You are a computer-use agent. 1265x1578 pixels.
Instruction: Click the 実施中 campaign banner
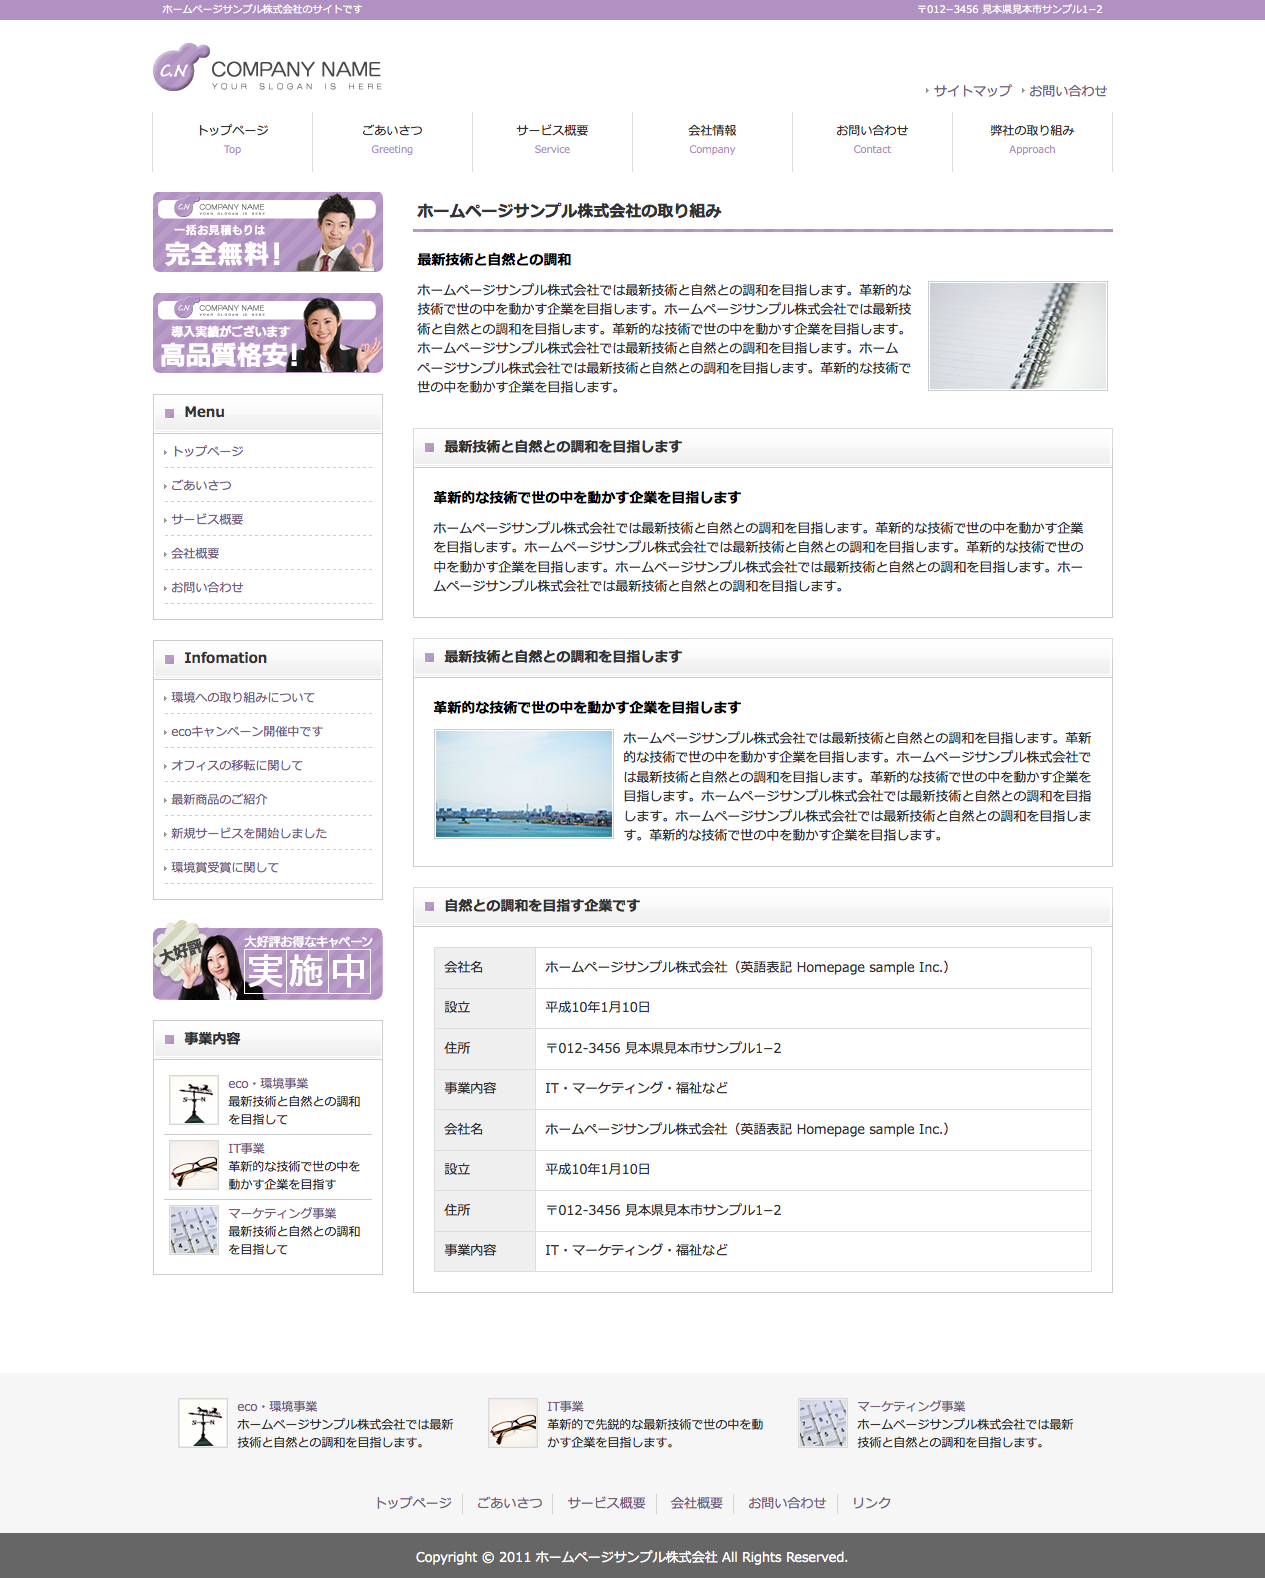click(x=268, y=960)
